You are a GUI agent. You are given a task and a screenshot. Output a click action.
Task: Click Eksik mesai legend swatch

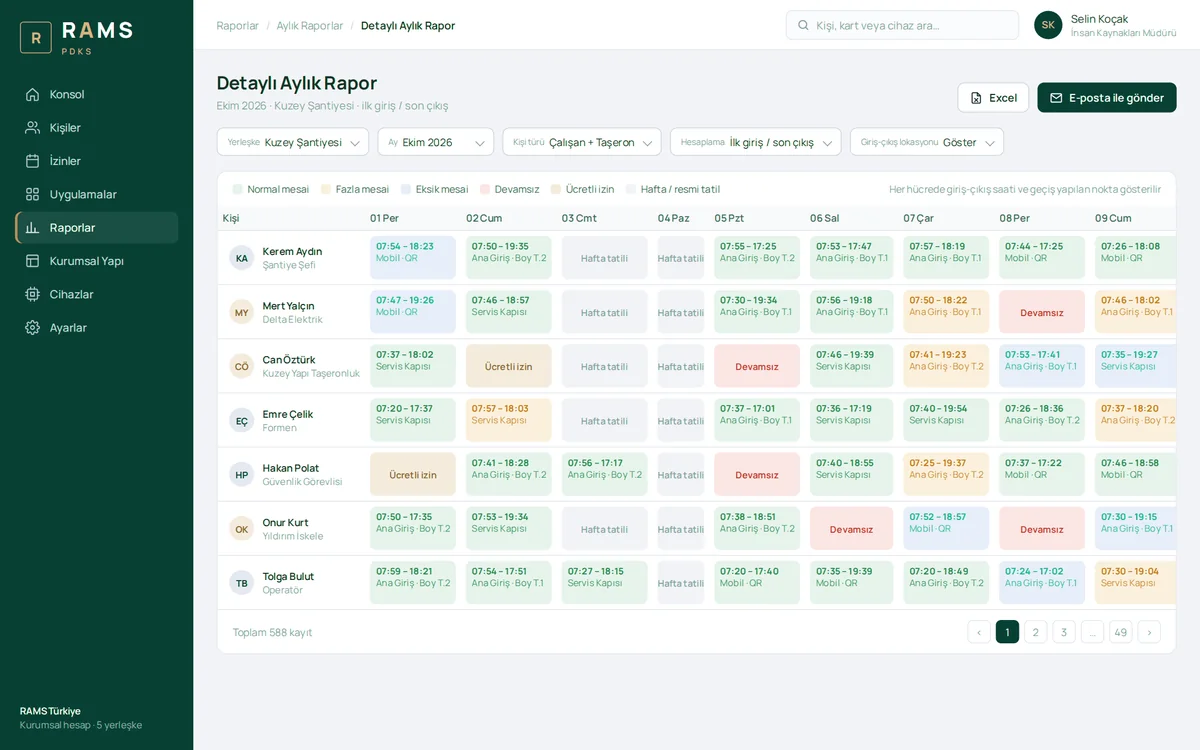pyautogui.click(x=406, y=189)
